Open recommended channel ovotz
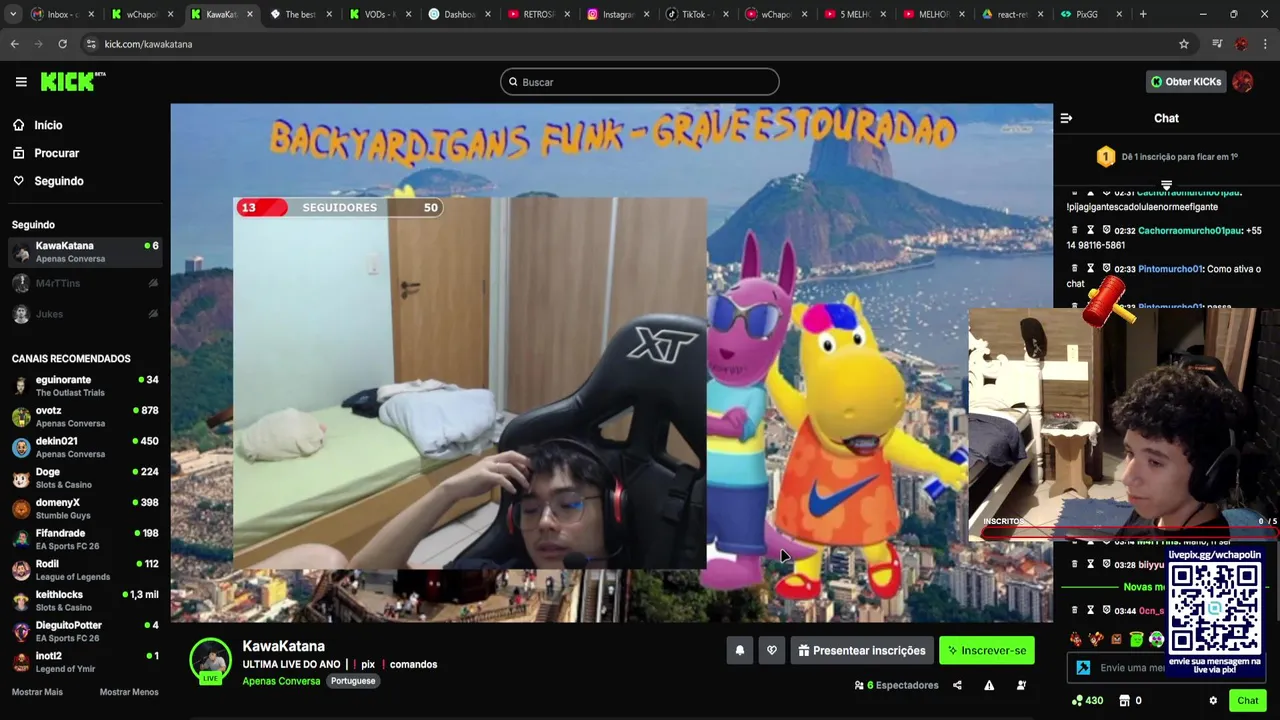This screenshot has height=720, width=1280. click(85, 417)
